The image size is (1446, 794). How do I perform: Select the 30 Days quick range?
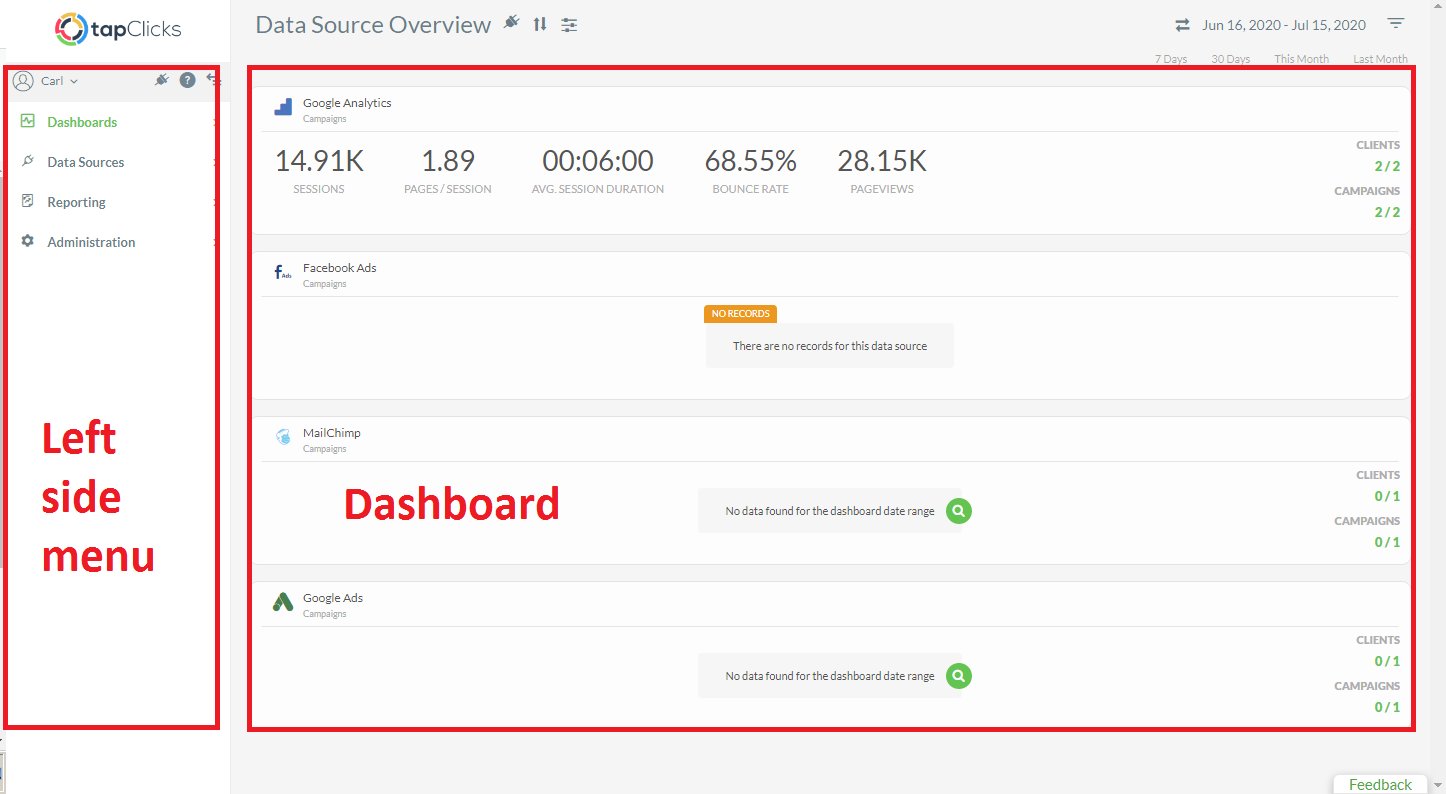pos(1231,59)
